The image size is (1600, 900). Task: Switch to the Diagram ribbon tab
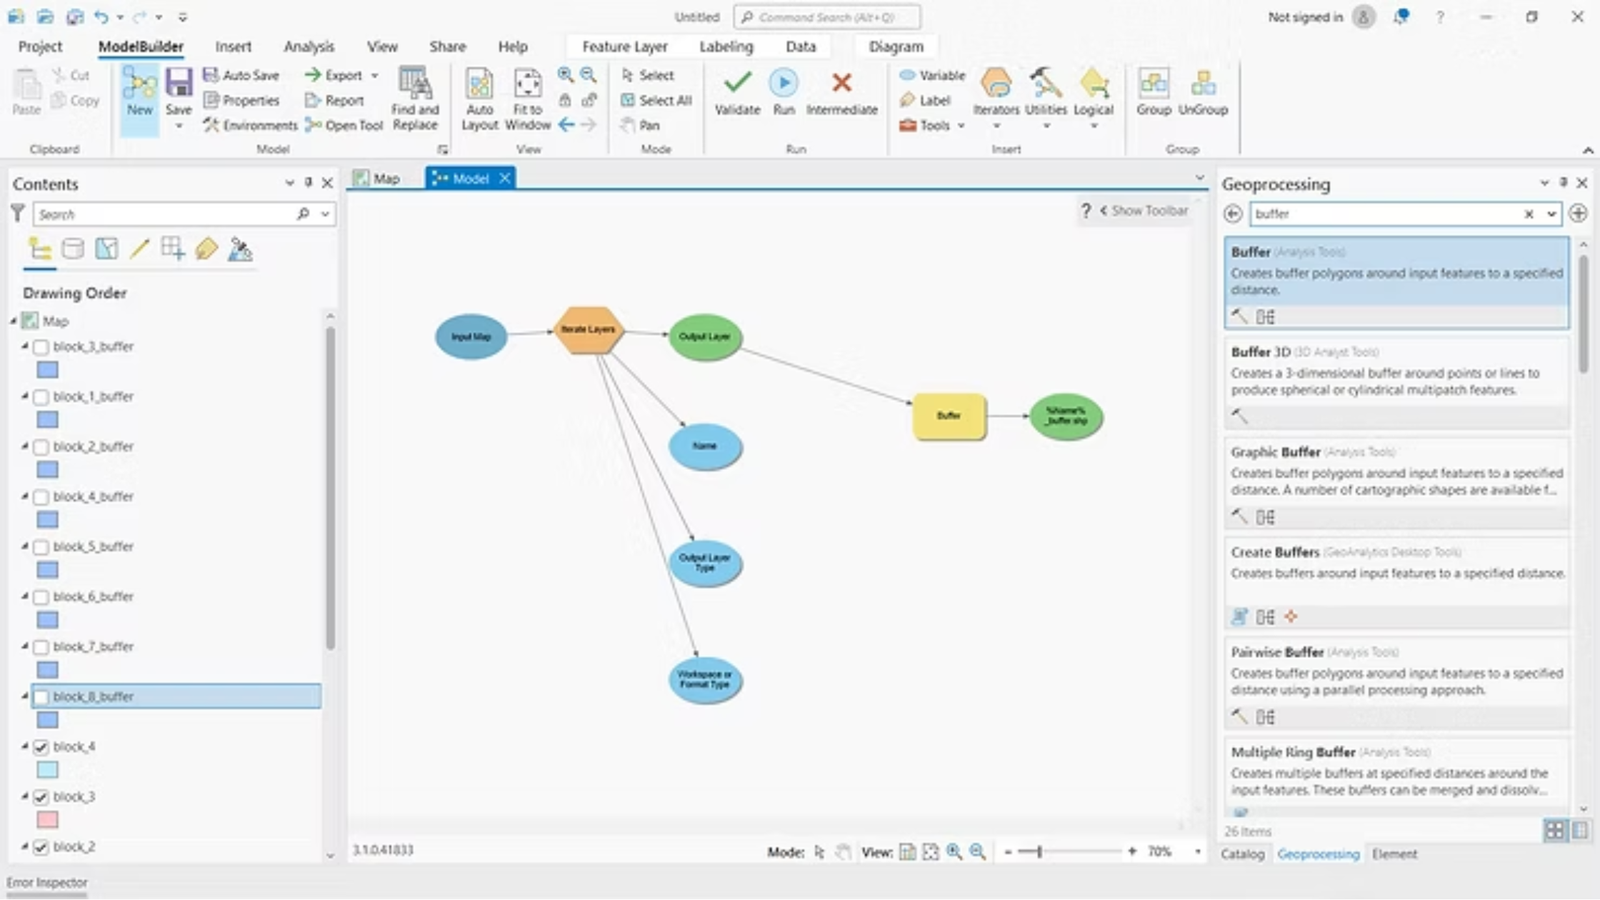tap(894, 46)
